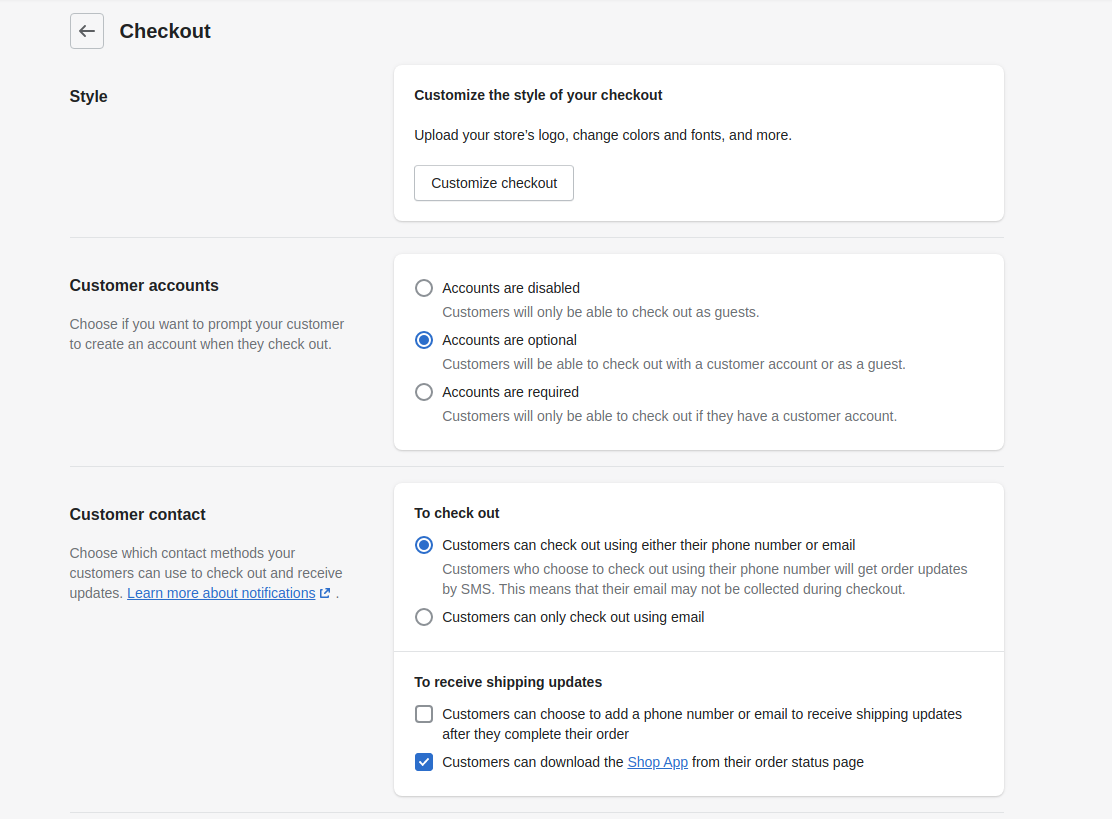Select checkout using email only option
This screenshot has height=819, width=1112.
coord(423,617)
